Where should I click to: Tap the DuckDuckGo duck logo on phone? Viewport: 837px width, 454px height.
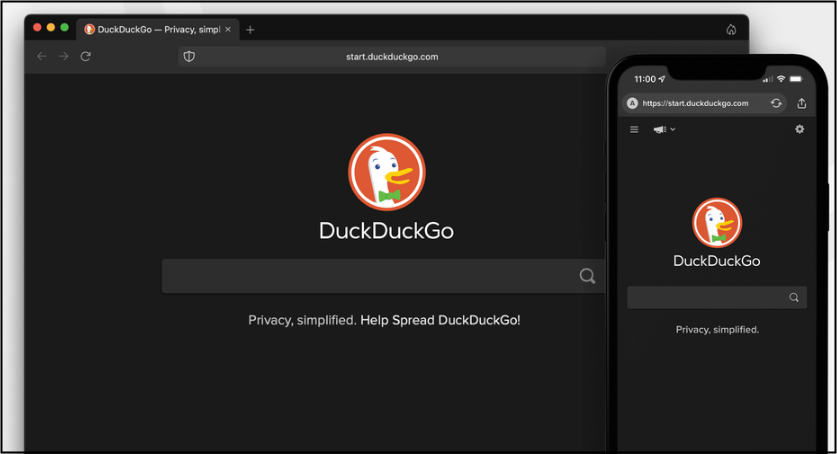[717, 222]
